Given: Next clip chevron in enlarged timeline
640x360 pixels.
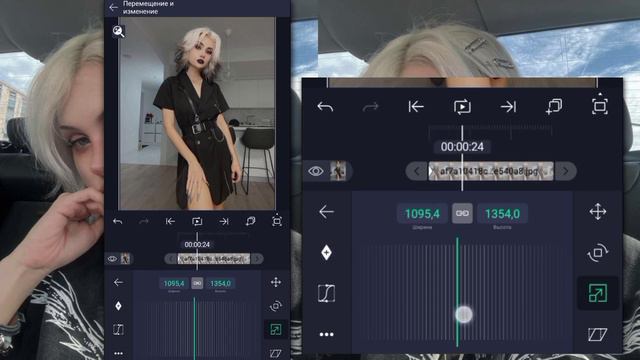Looking at the screenshot, I should point(565,171).
